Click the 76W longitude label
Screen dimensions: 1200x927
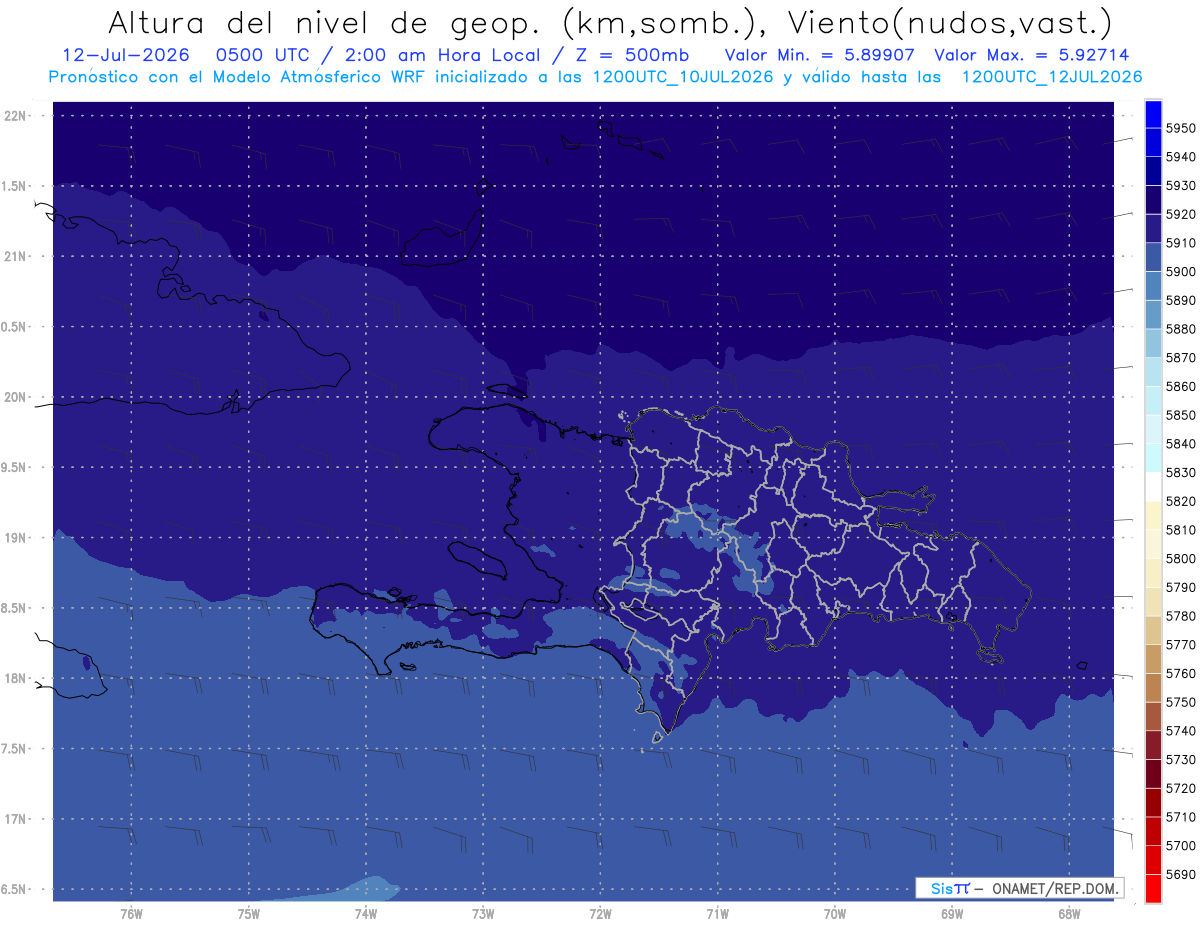[x=131, y=913]
